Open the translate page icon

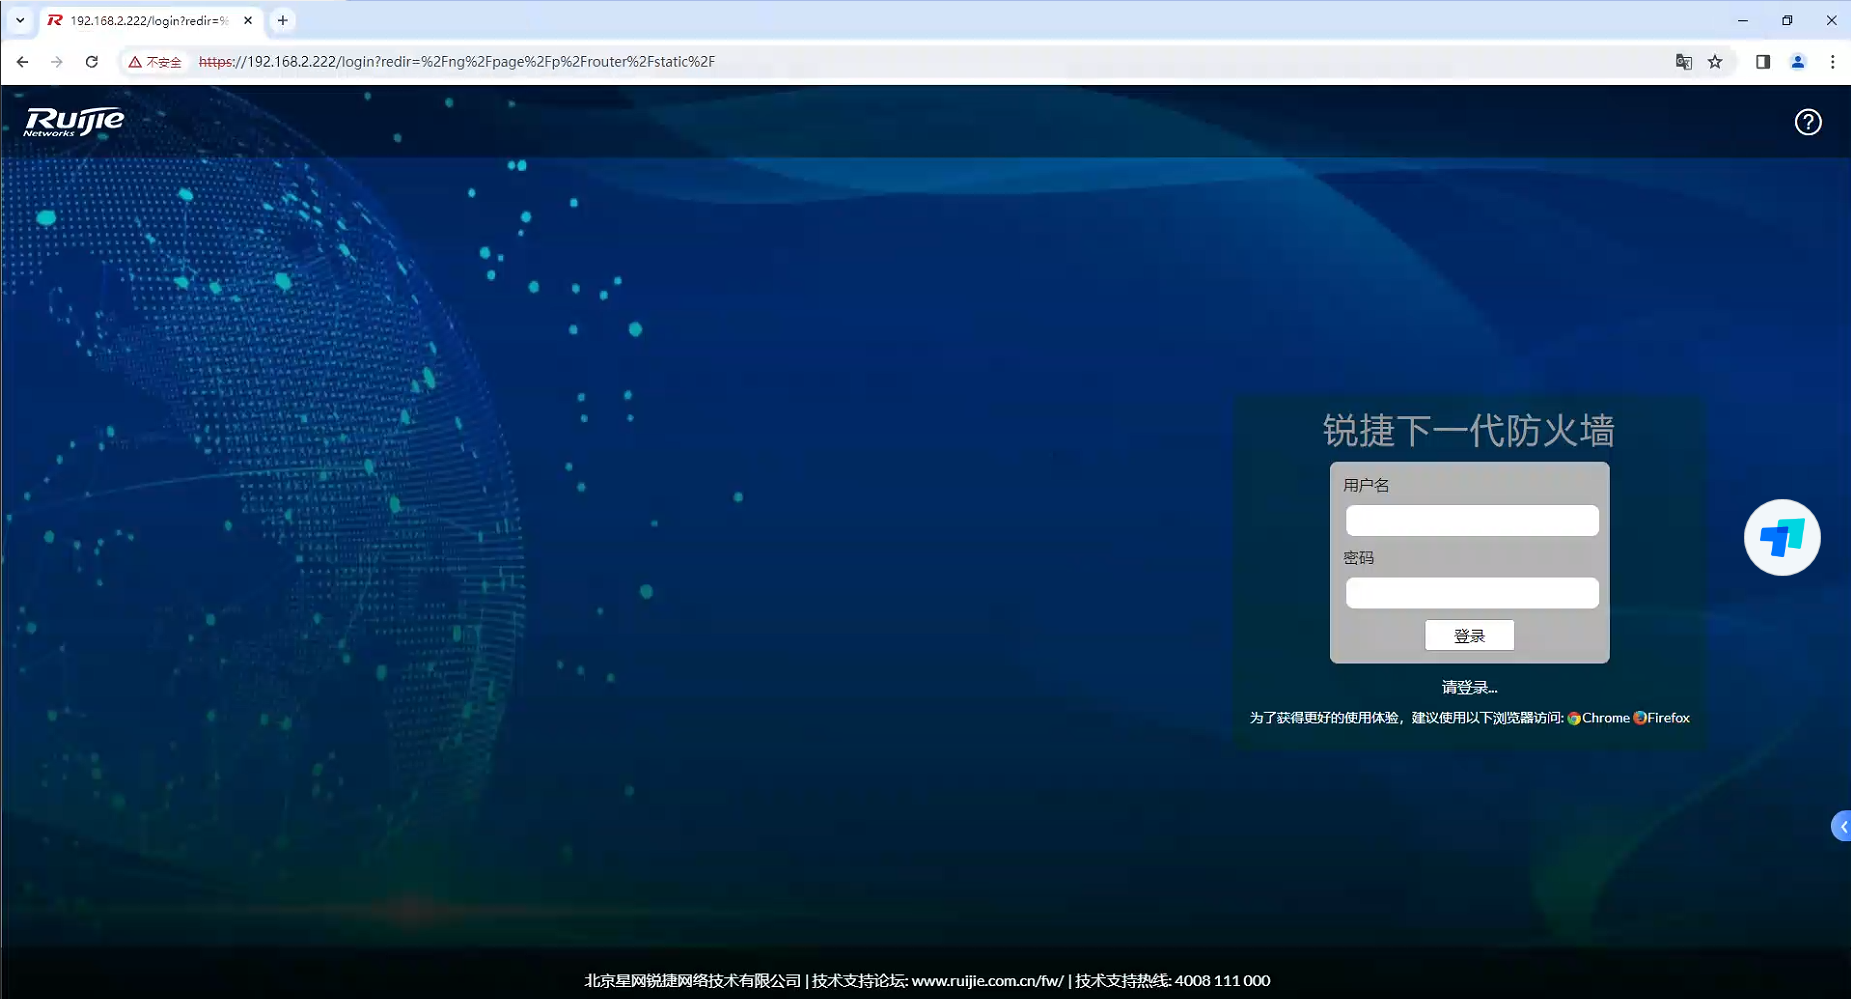point(1684,62)
